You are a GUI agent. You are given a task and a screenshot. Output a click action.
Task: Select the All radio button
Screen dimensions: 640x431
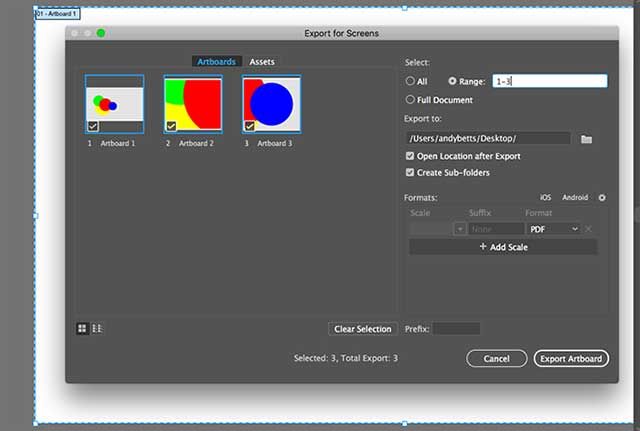tap(411, 81)
